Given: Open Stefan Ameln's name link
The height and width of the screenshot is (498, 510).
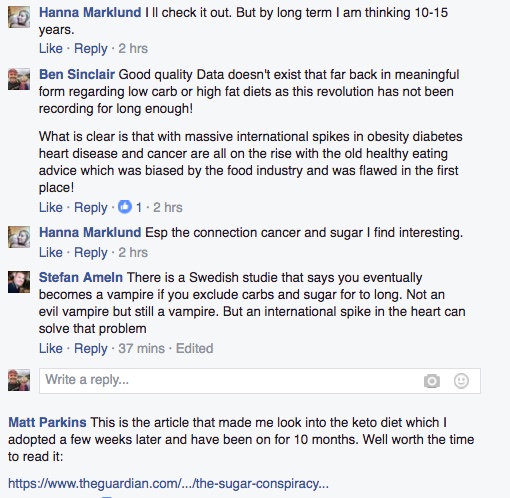Looking at the screenshot, I should pyautogui.click(x=81, y=277).
